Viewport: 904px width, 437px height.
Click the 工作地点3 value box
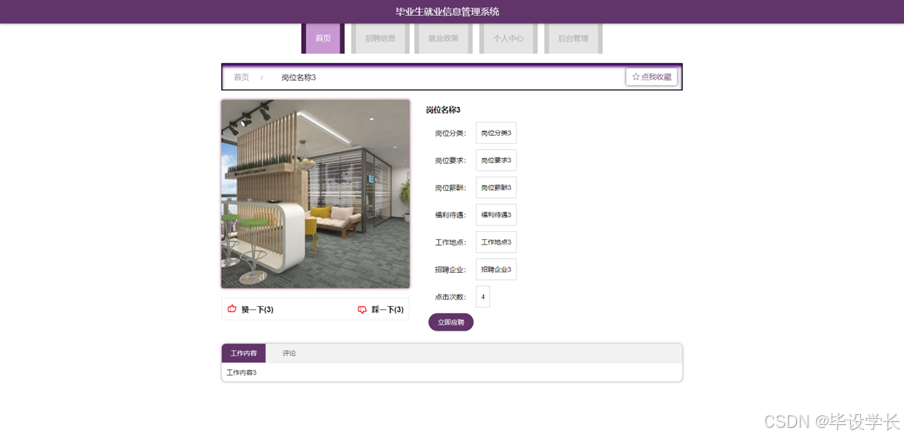[496, 242]
